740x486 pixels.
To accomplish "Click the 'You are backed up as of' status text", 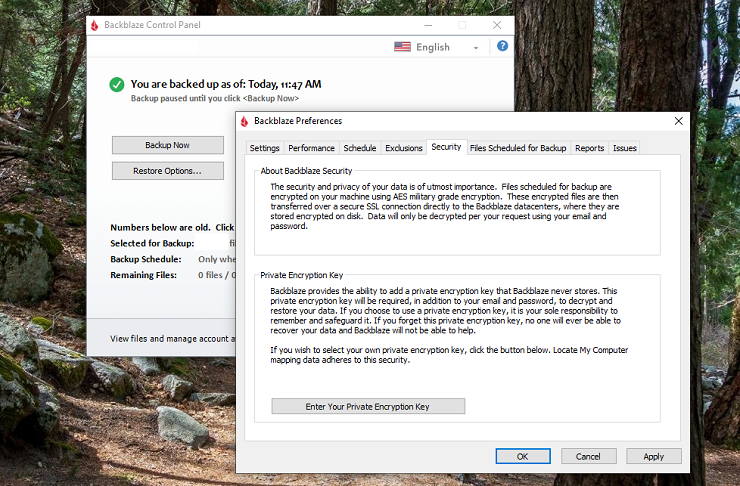I will click(226, 84).
